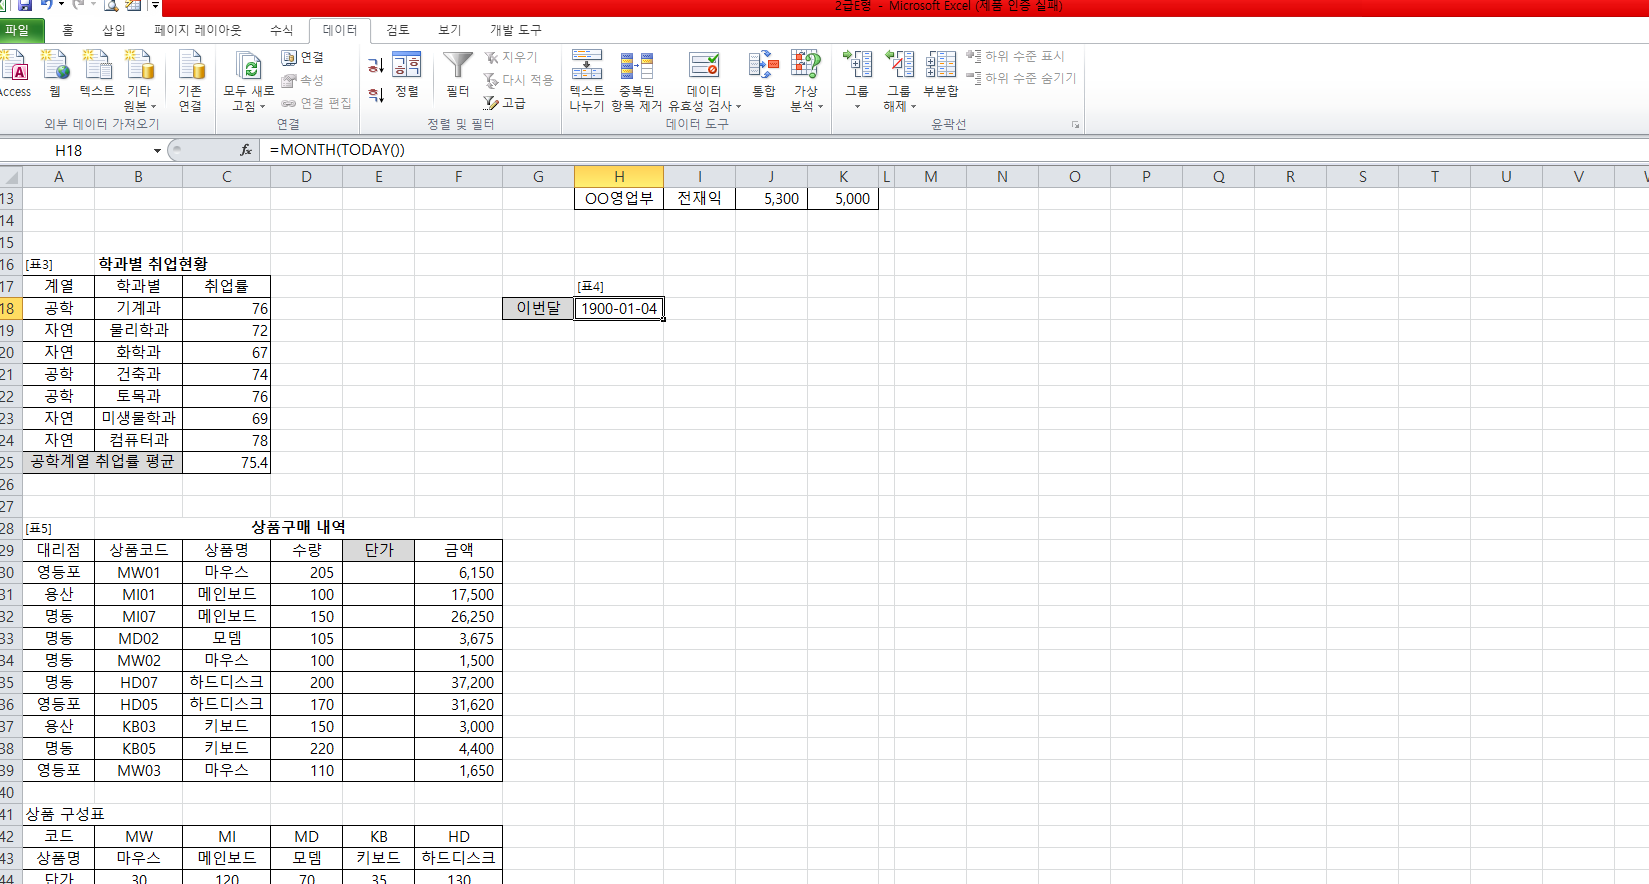Image resolution: width=1649 pixels, height=884 pixels.
Task: Expand the What-If Analysis (가상 분석) dropdown
Action: click(x=820, y=107)
